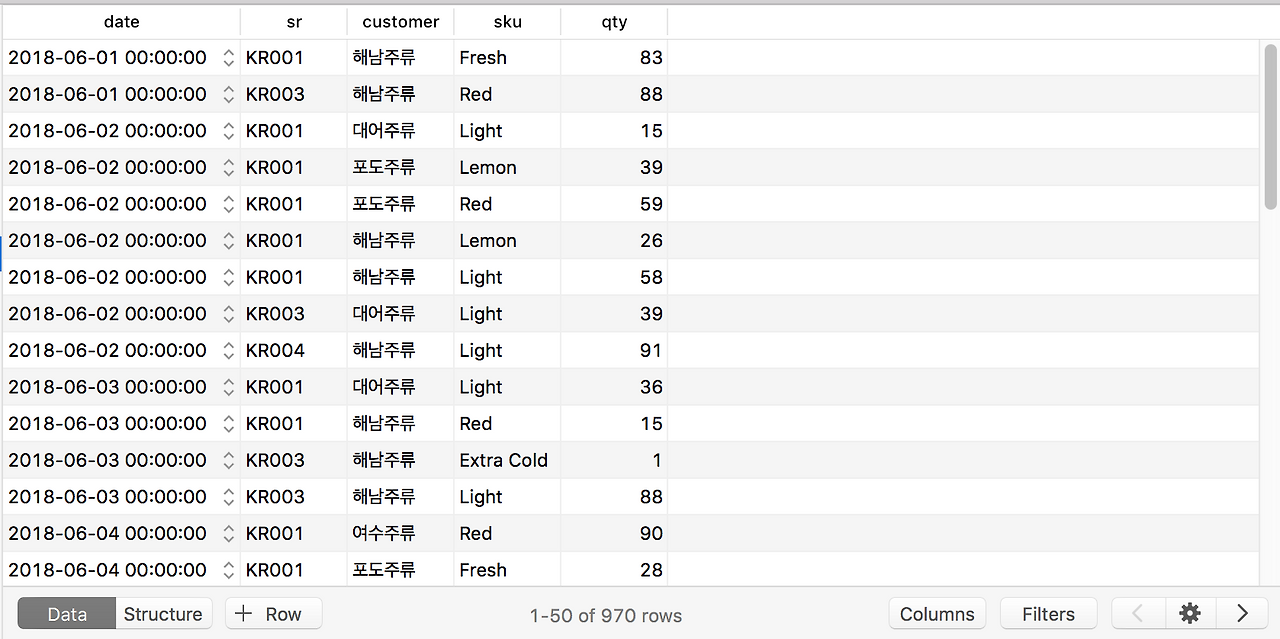1280x639 pixels.
Task: Add a new Row to the table
Action: [x=273, y=613]
